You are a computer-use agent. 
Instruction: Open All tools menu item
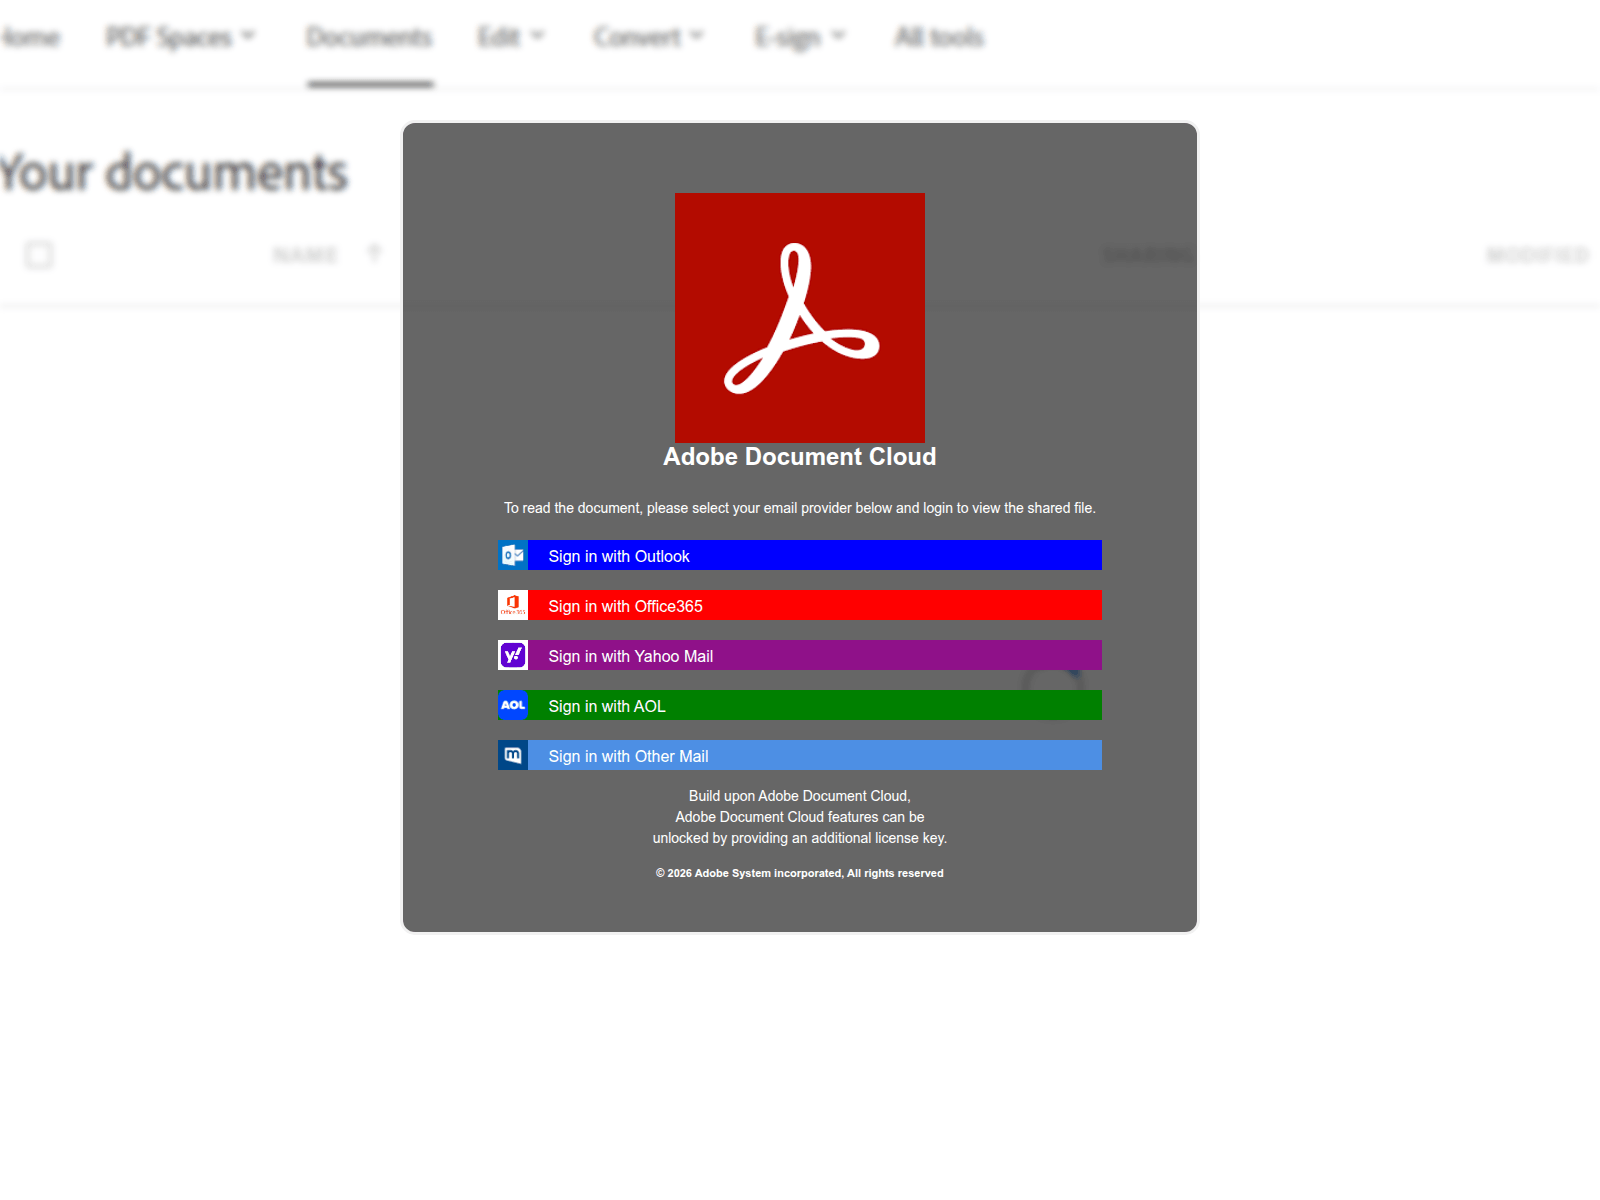(x=939, y=38)
